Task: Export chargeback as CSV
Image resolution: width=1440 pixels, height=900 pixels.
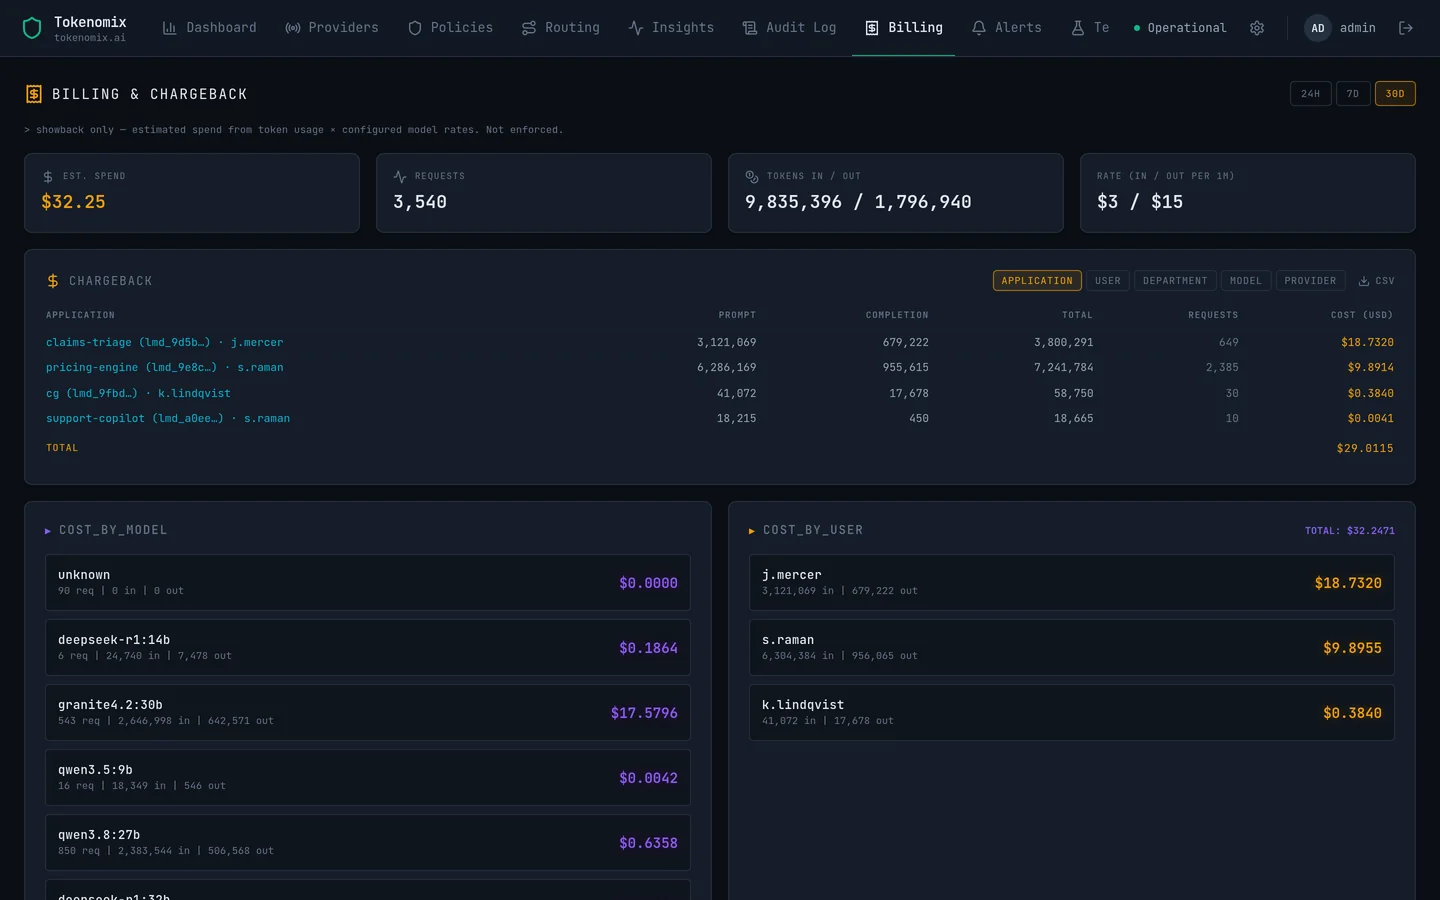Action: (x=1377, y=281)
